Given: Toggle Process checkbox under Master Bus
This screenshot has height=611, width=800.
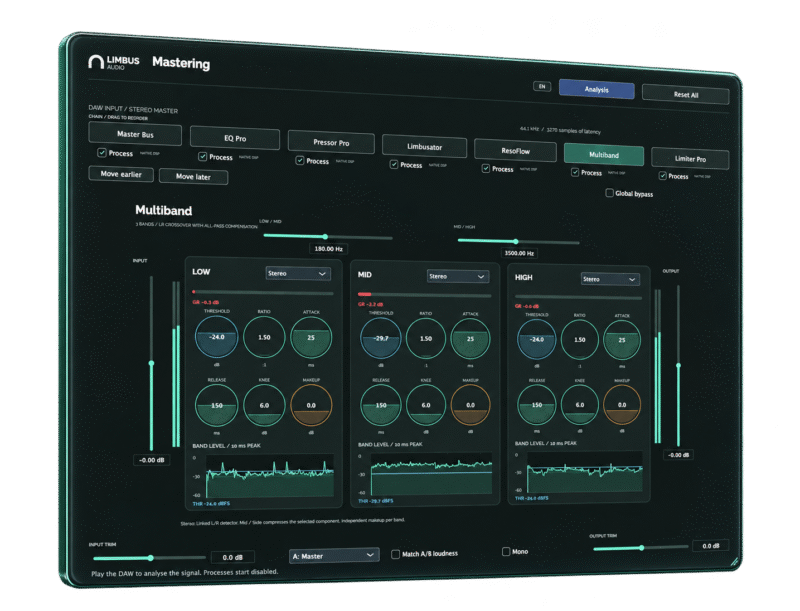Looking at the screenshot, I should [x=102, y=152].
